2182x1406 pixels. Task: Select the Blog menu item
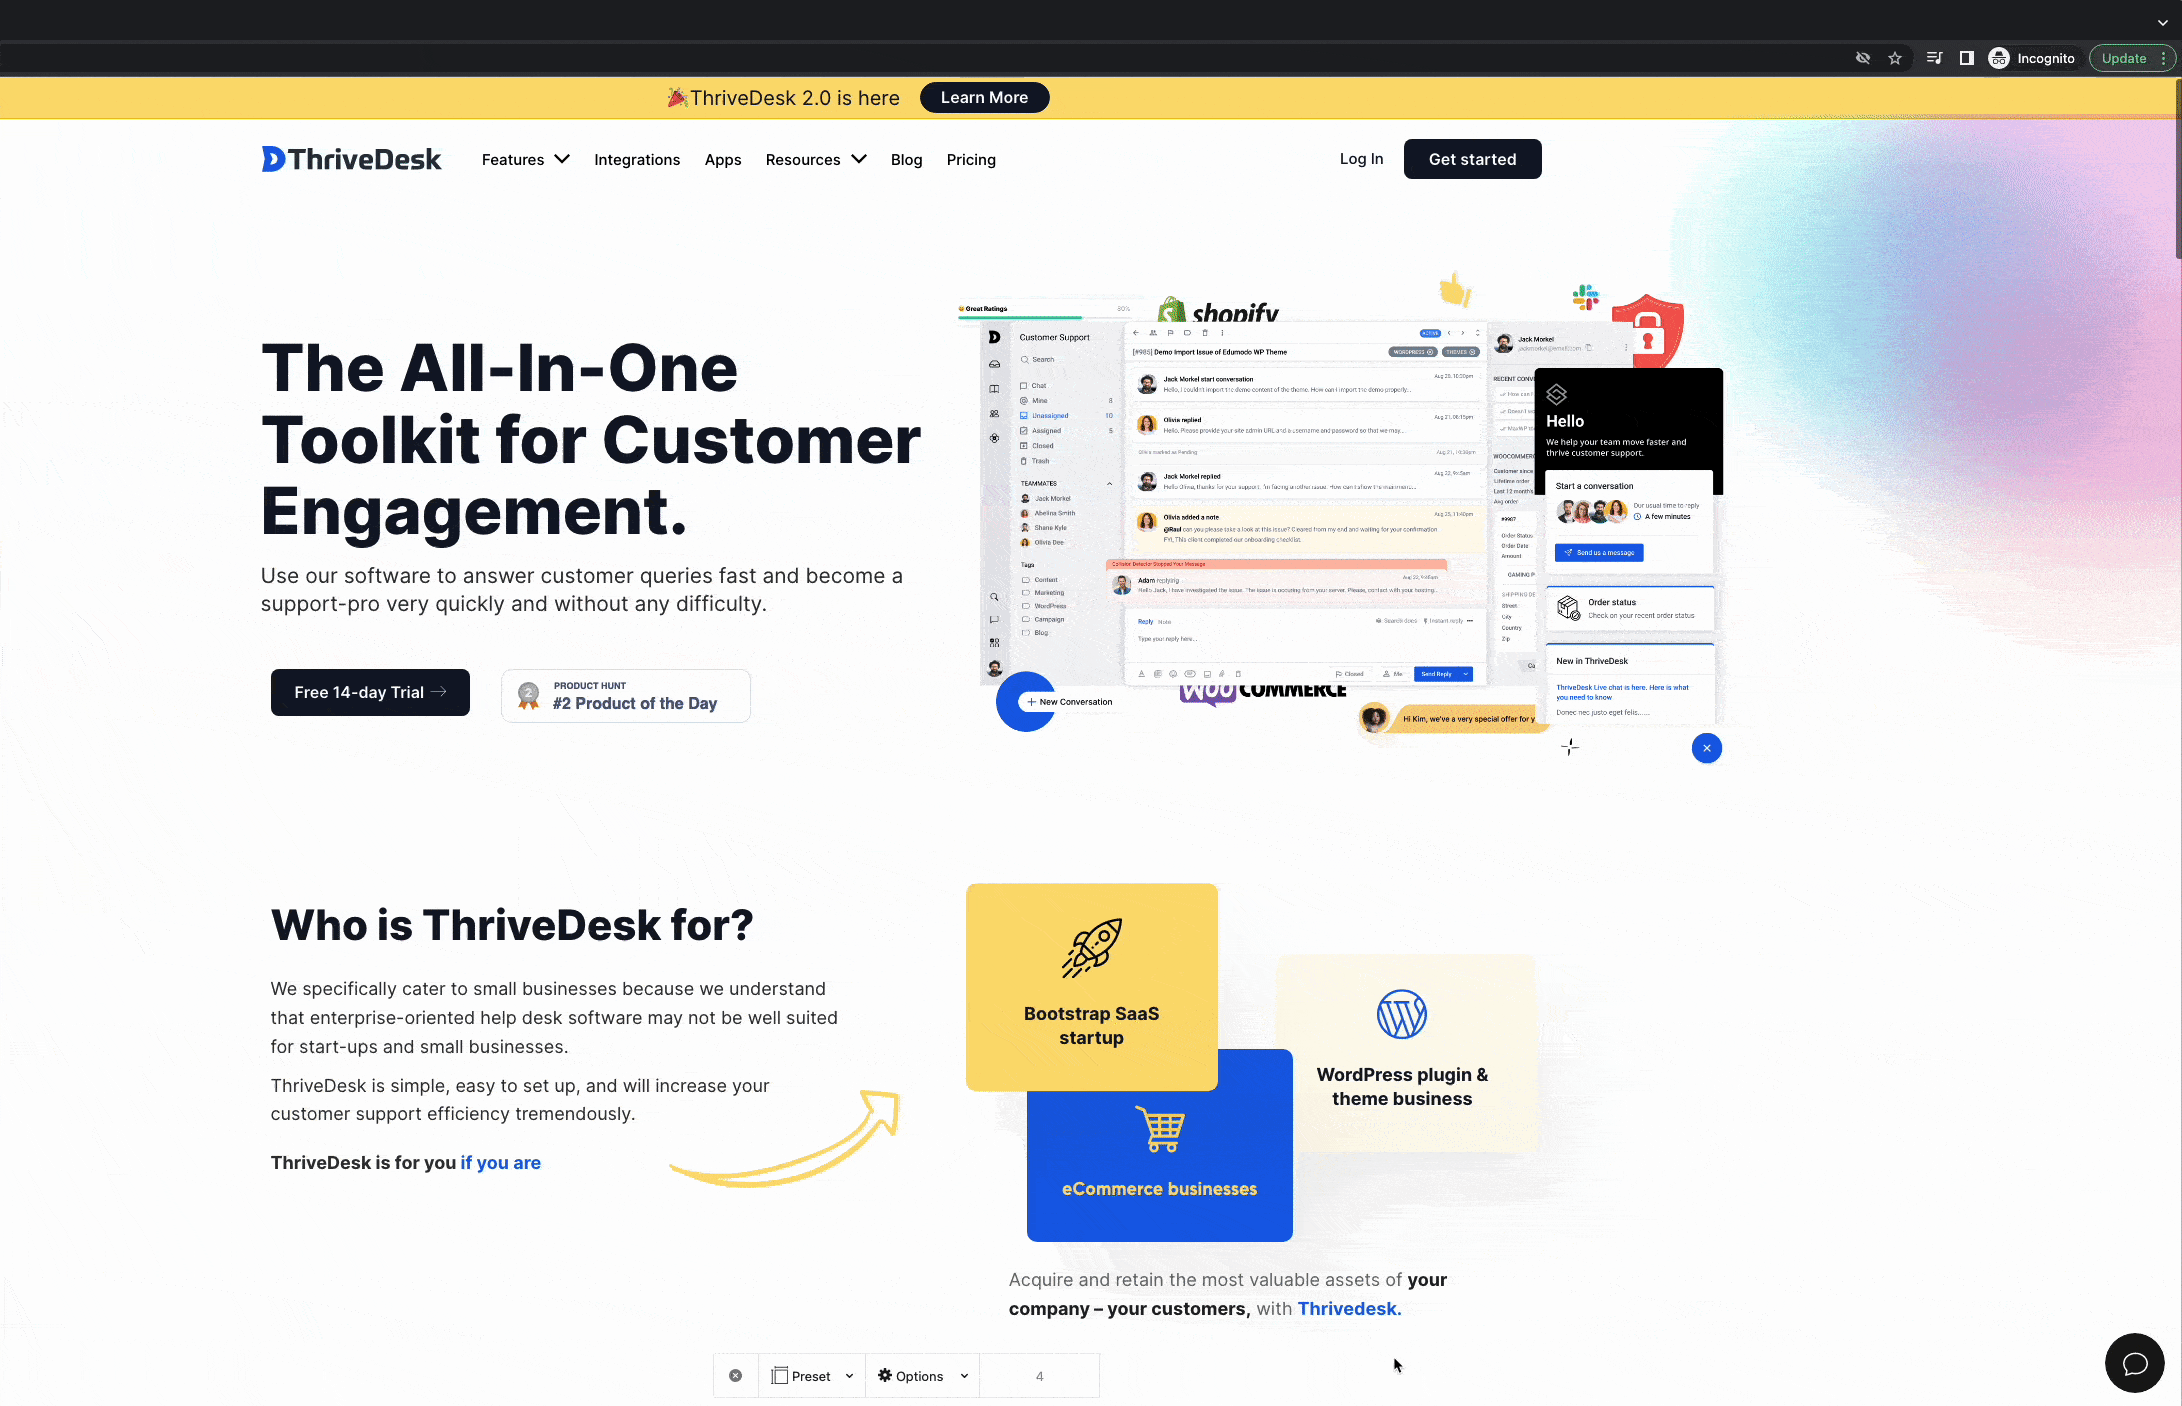click(907, 159)
